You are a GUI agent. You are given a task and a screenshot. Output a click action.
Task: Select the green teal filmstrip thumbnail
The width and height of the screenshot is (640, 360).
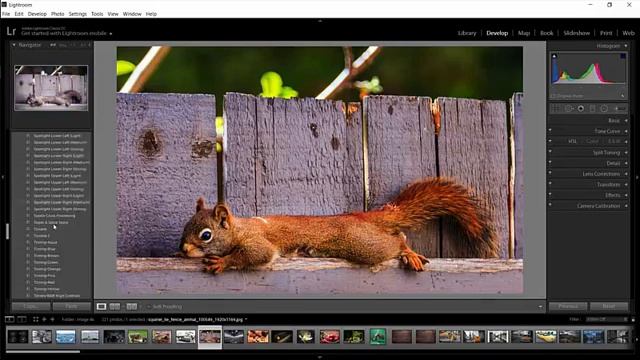(x=378, y=337)
